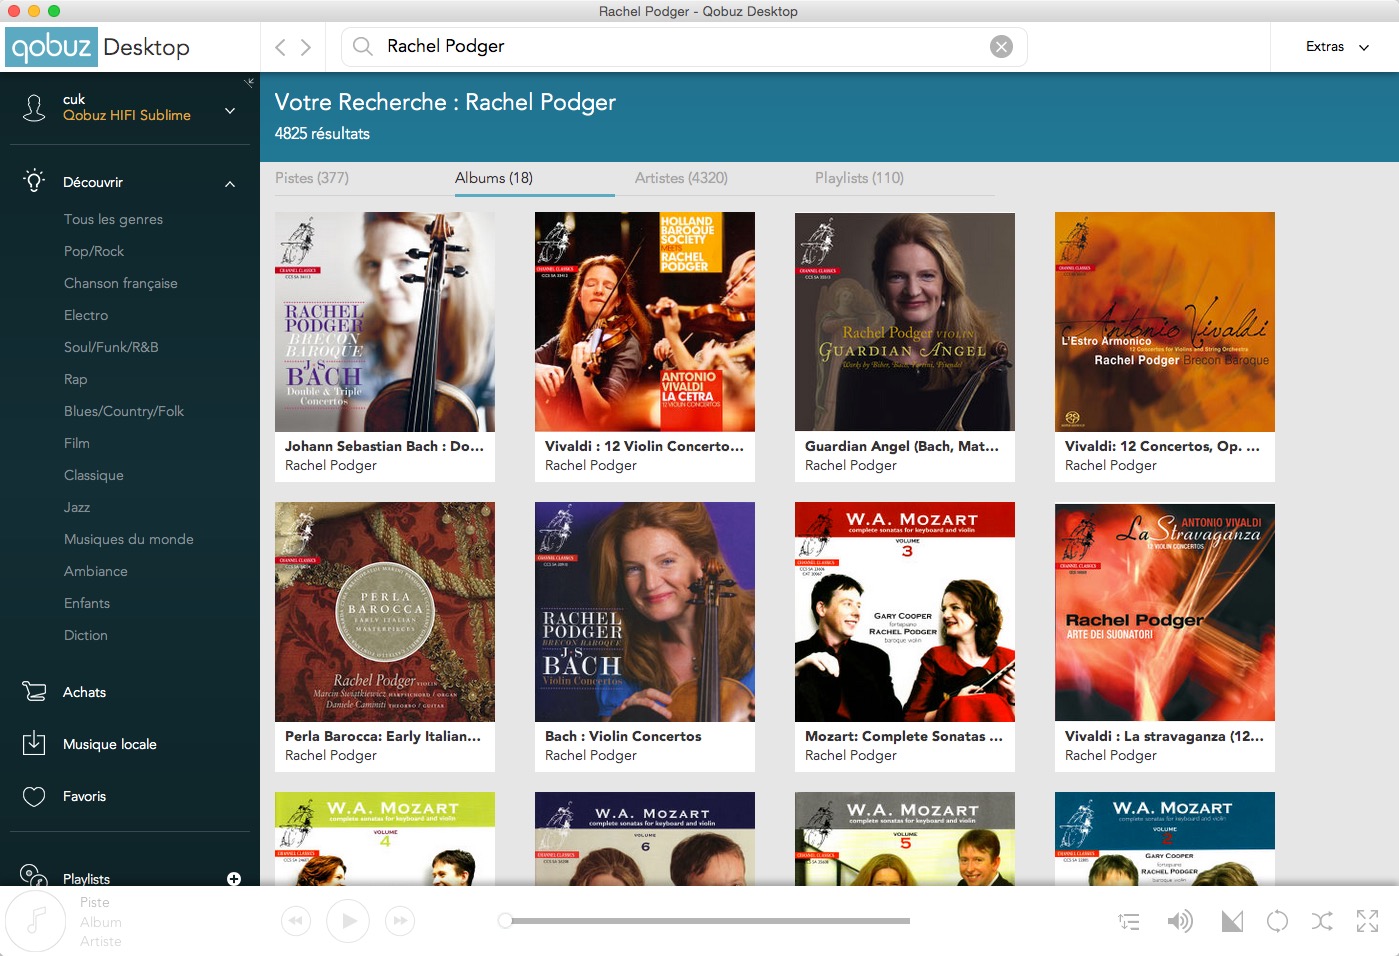Expand the cuk account menu chevron
1399x956 pixels.
click(230, 110)
